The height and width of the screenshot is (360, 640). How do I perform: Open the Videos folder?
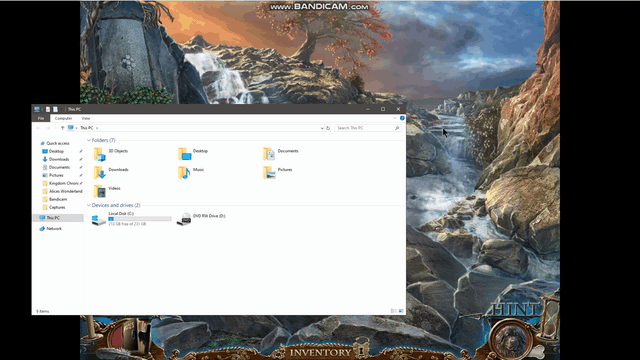107,191
